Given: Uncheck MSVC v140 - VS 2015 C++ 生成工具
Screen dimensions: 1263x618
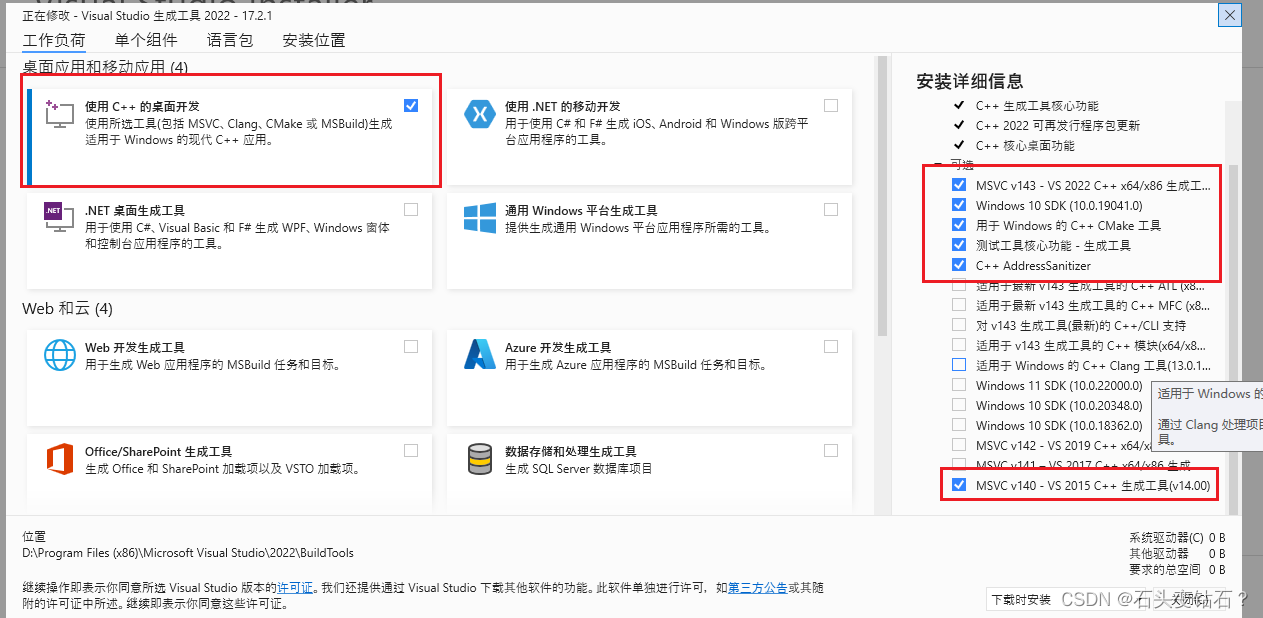Looking at the screenshot, I should (959, 485).
